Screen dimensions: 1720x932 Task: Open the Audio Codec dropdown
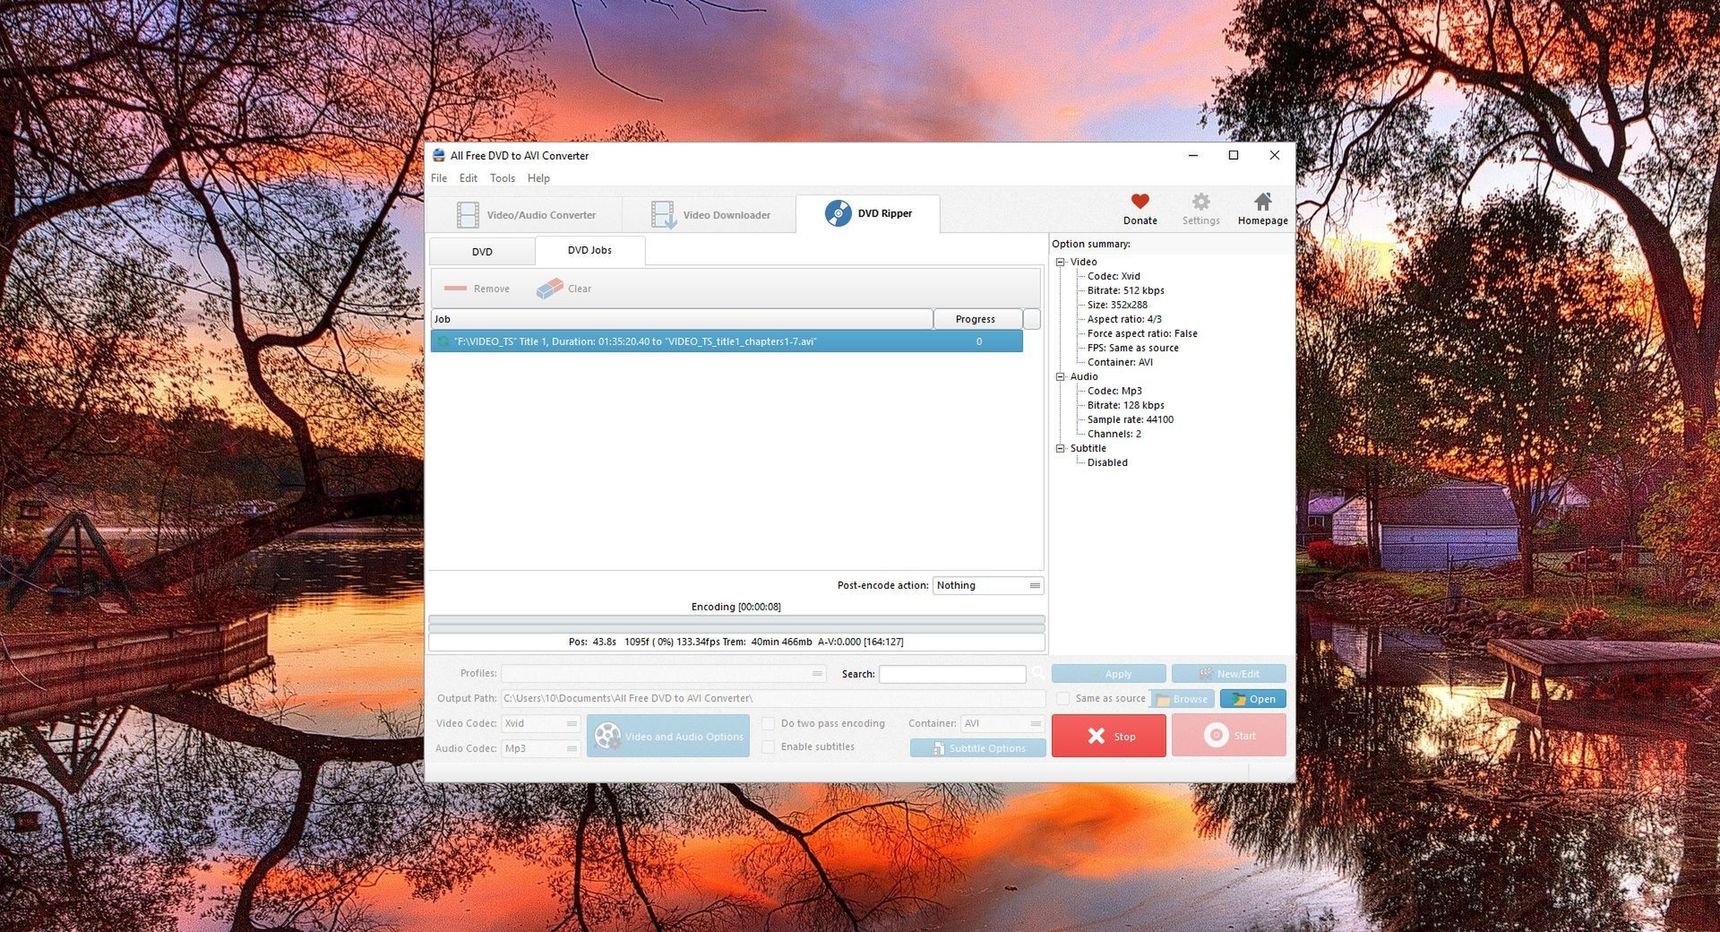540,748
